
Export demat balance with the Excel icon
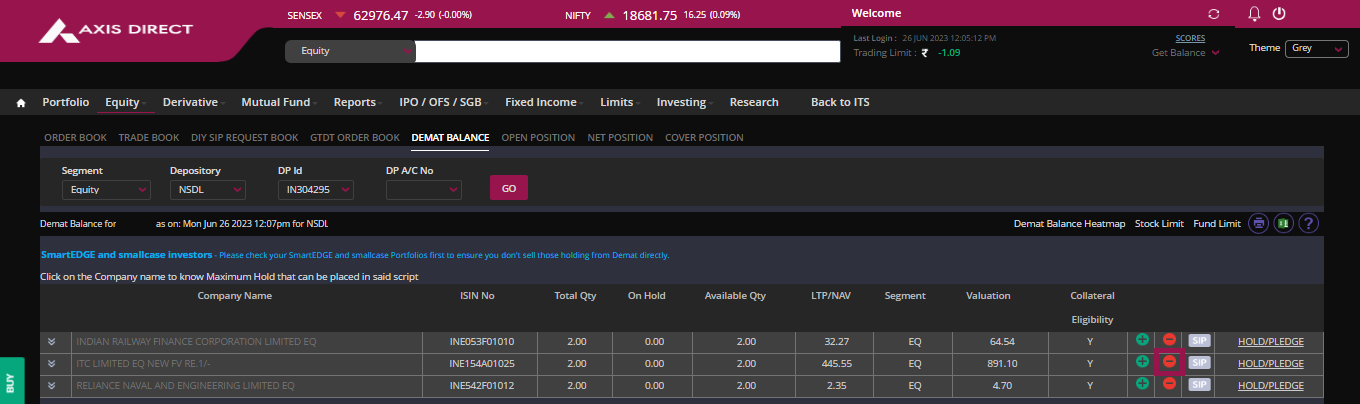1283,223
